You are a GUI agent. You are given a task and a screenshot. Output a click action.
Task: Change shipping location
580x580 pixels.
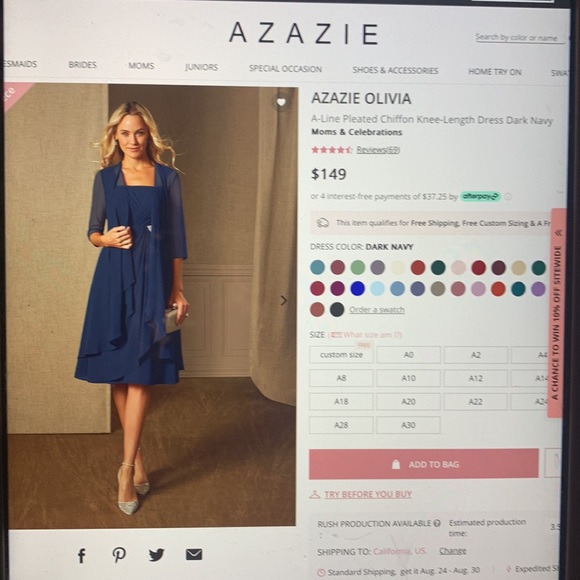tap(452, 551)
